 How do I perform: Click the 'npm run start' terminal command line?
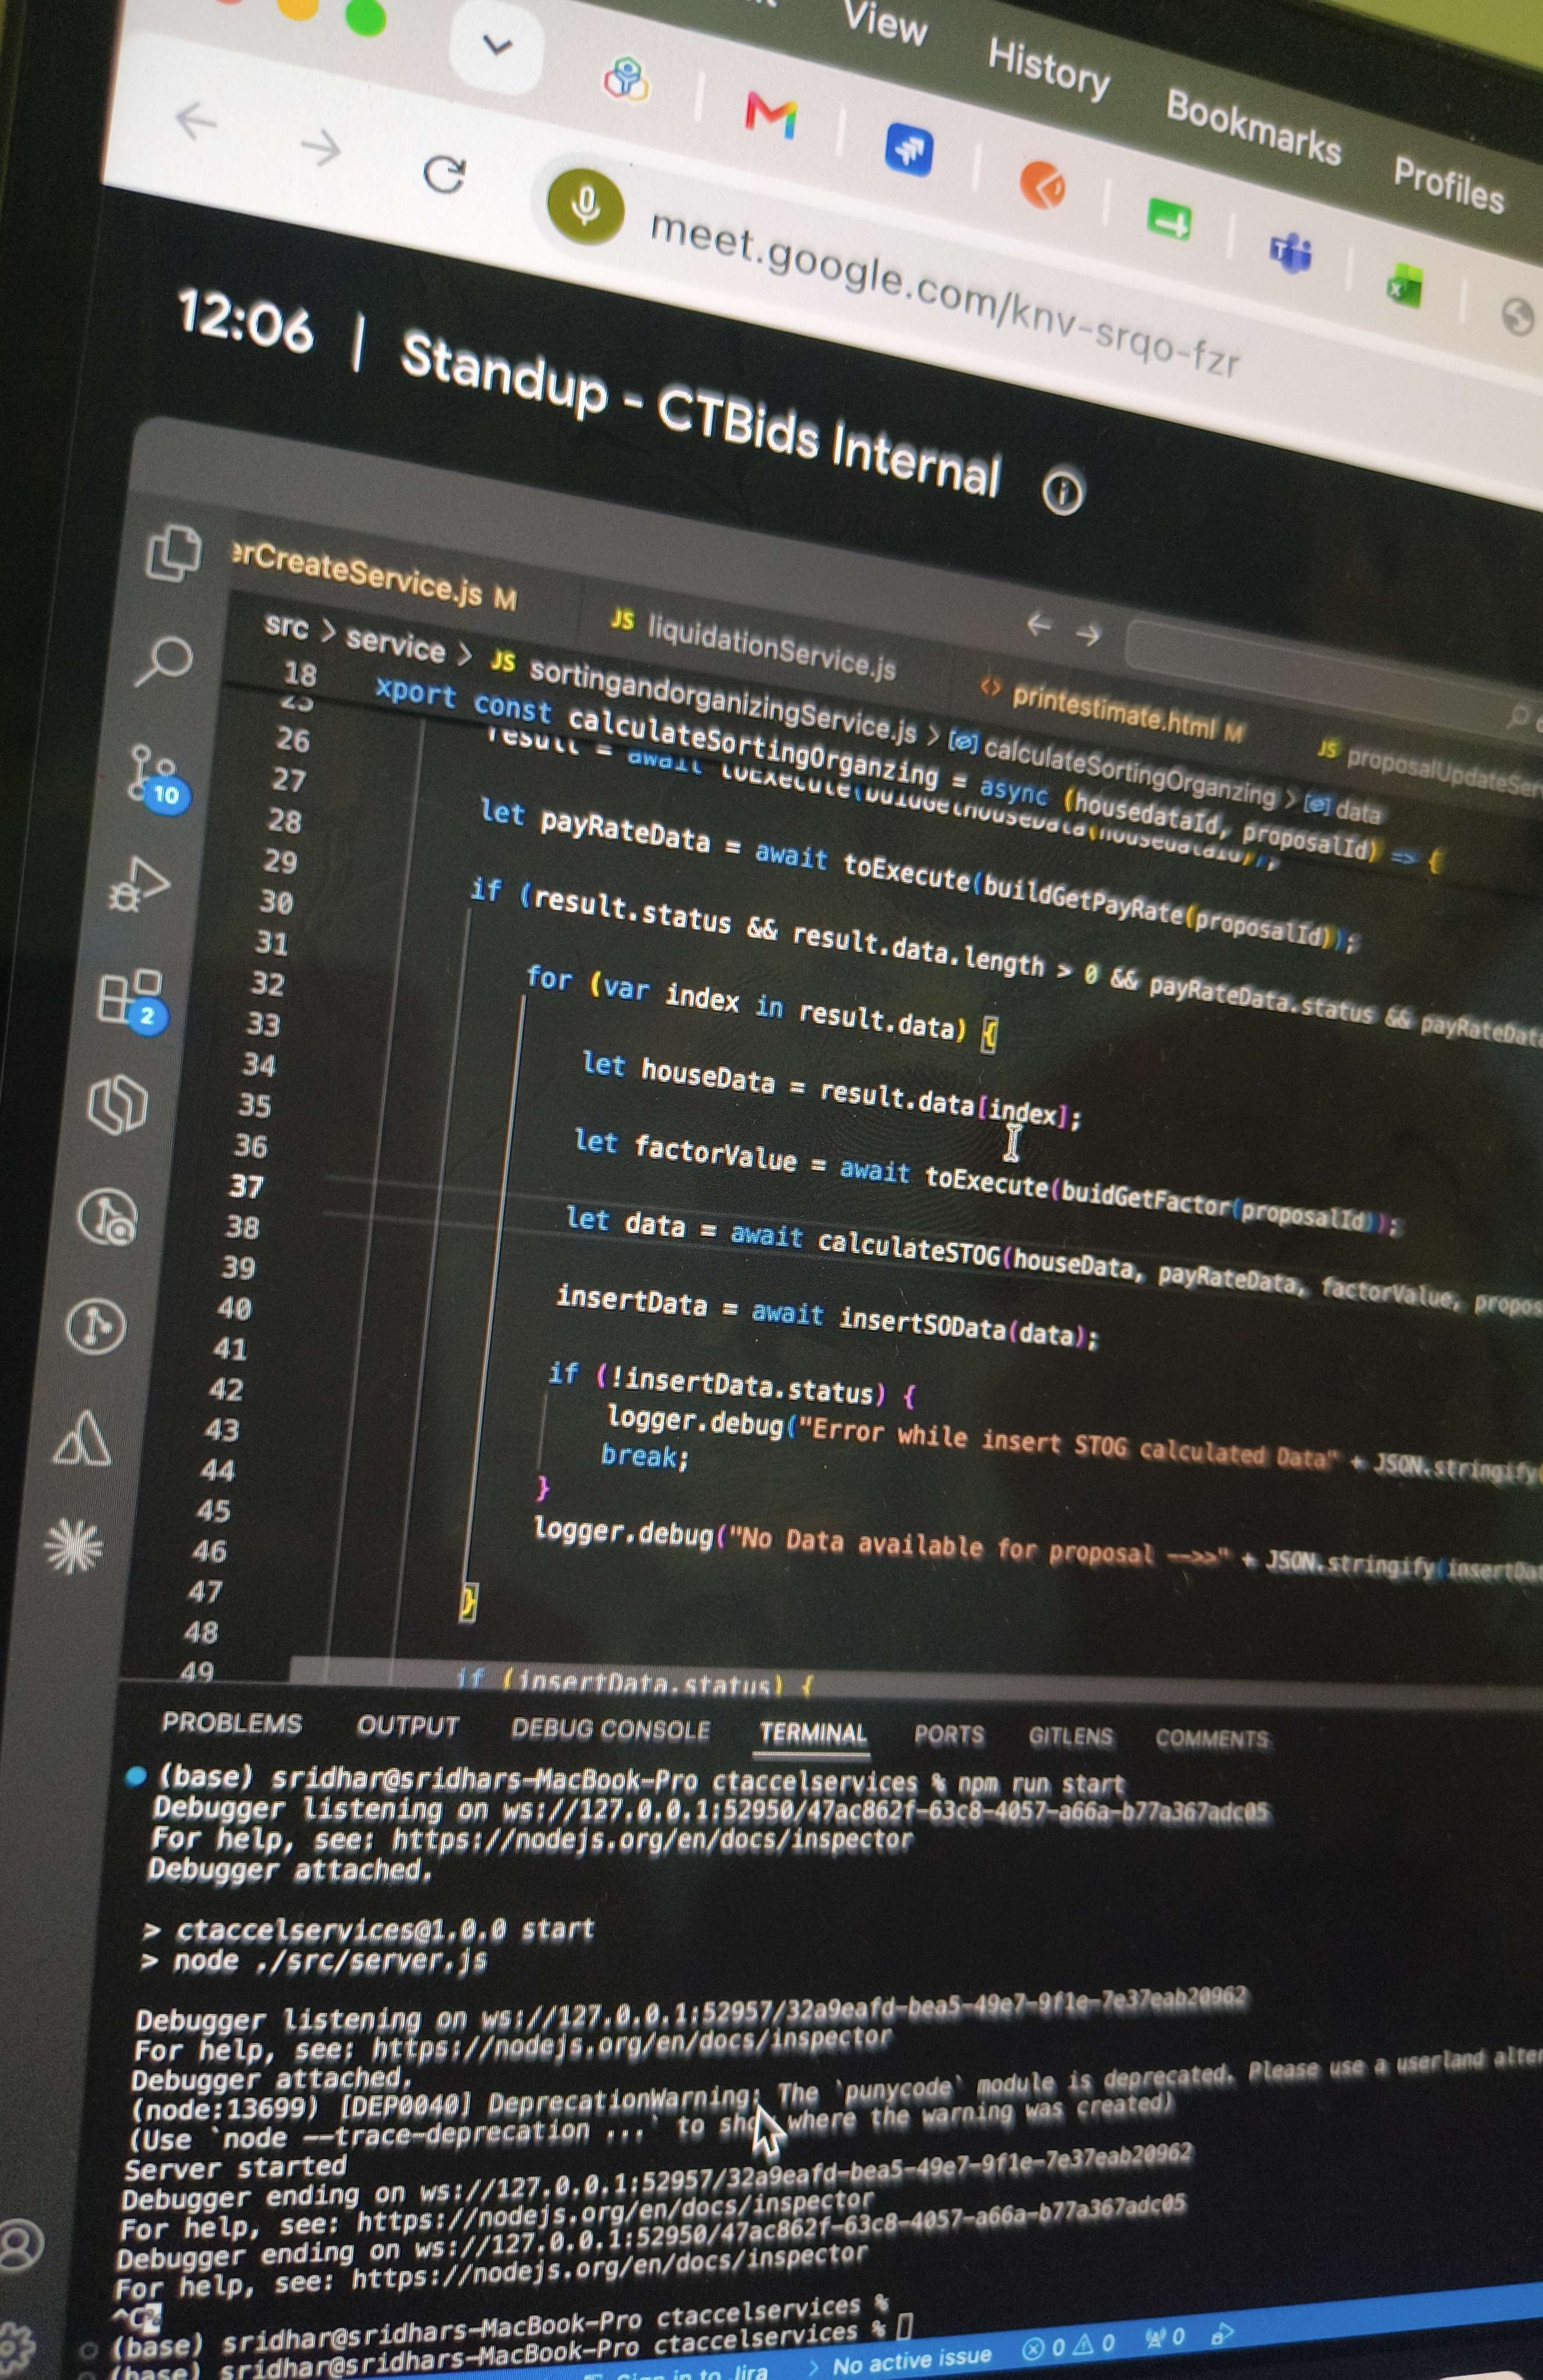click(x=1041, y=1784)
